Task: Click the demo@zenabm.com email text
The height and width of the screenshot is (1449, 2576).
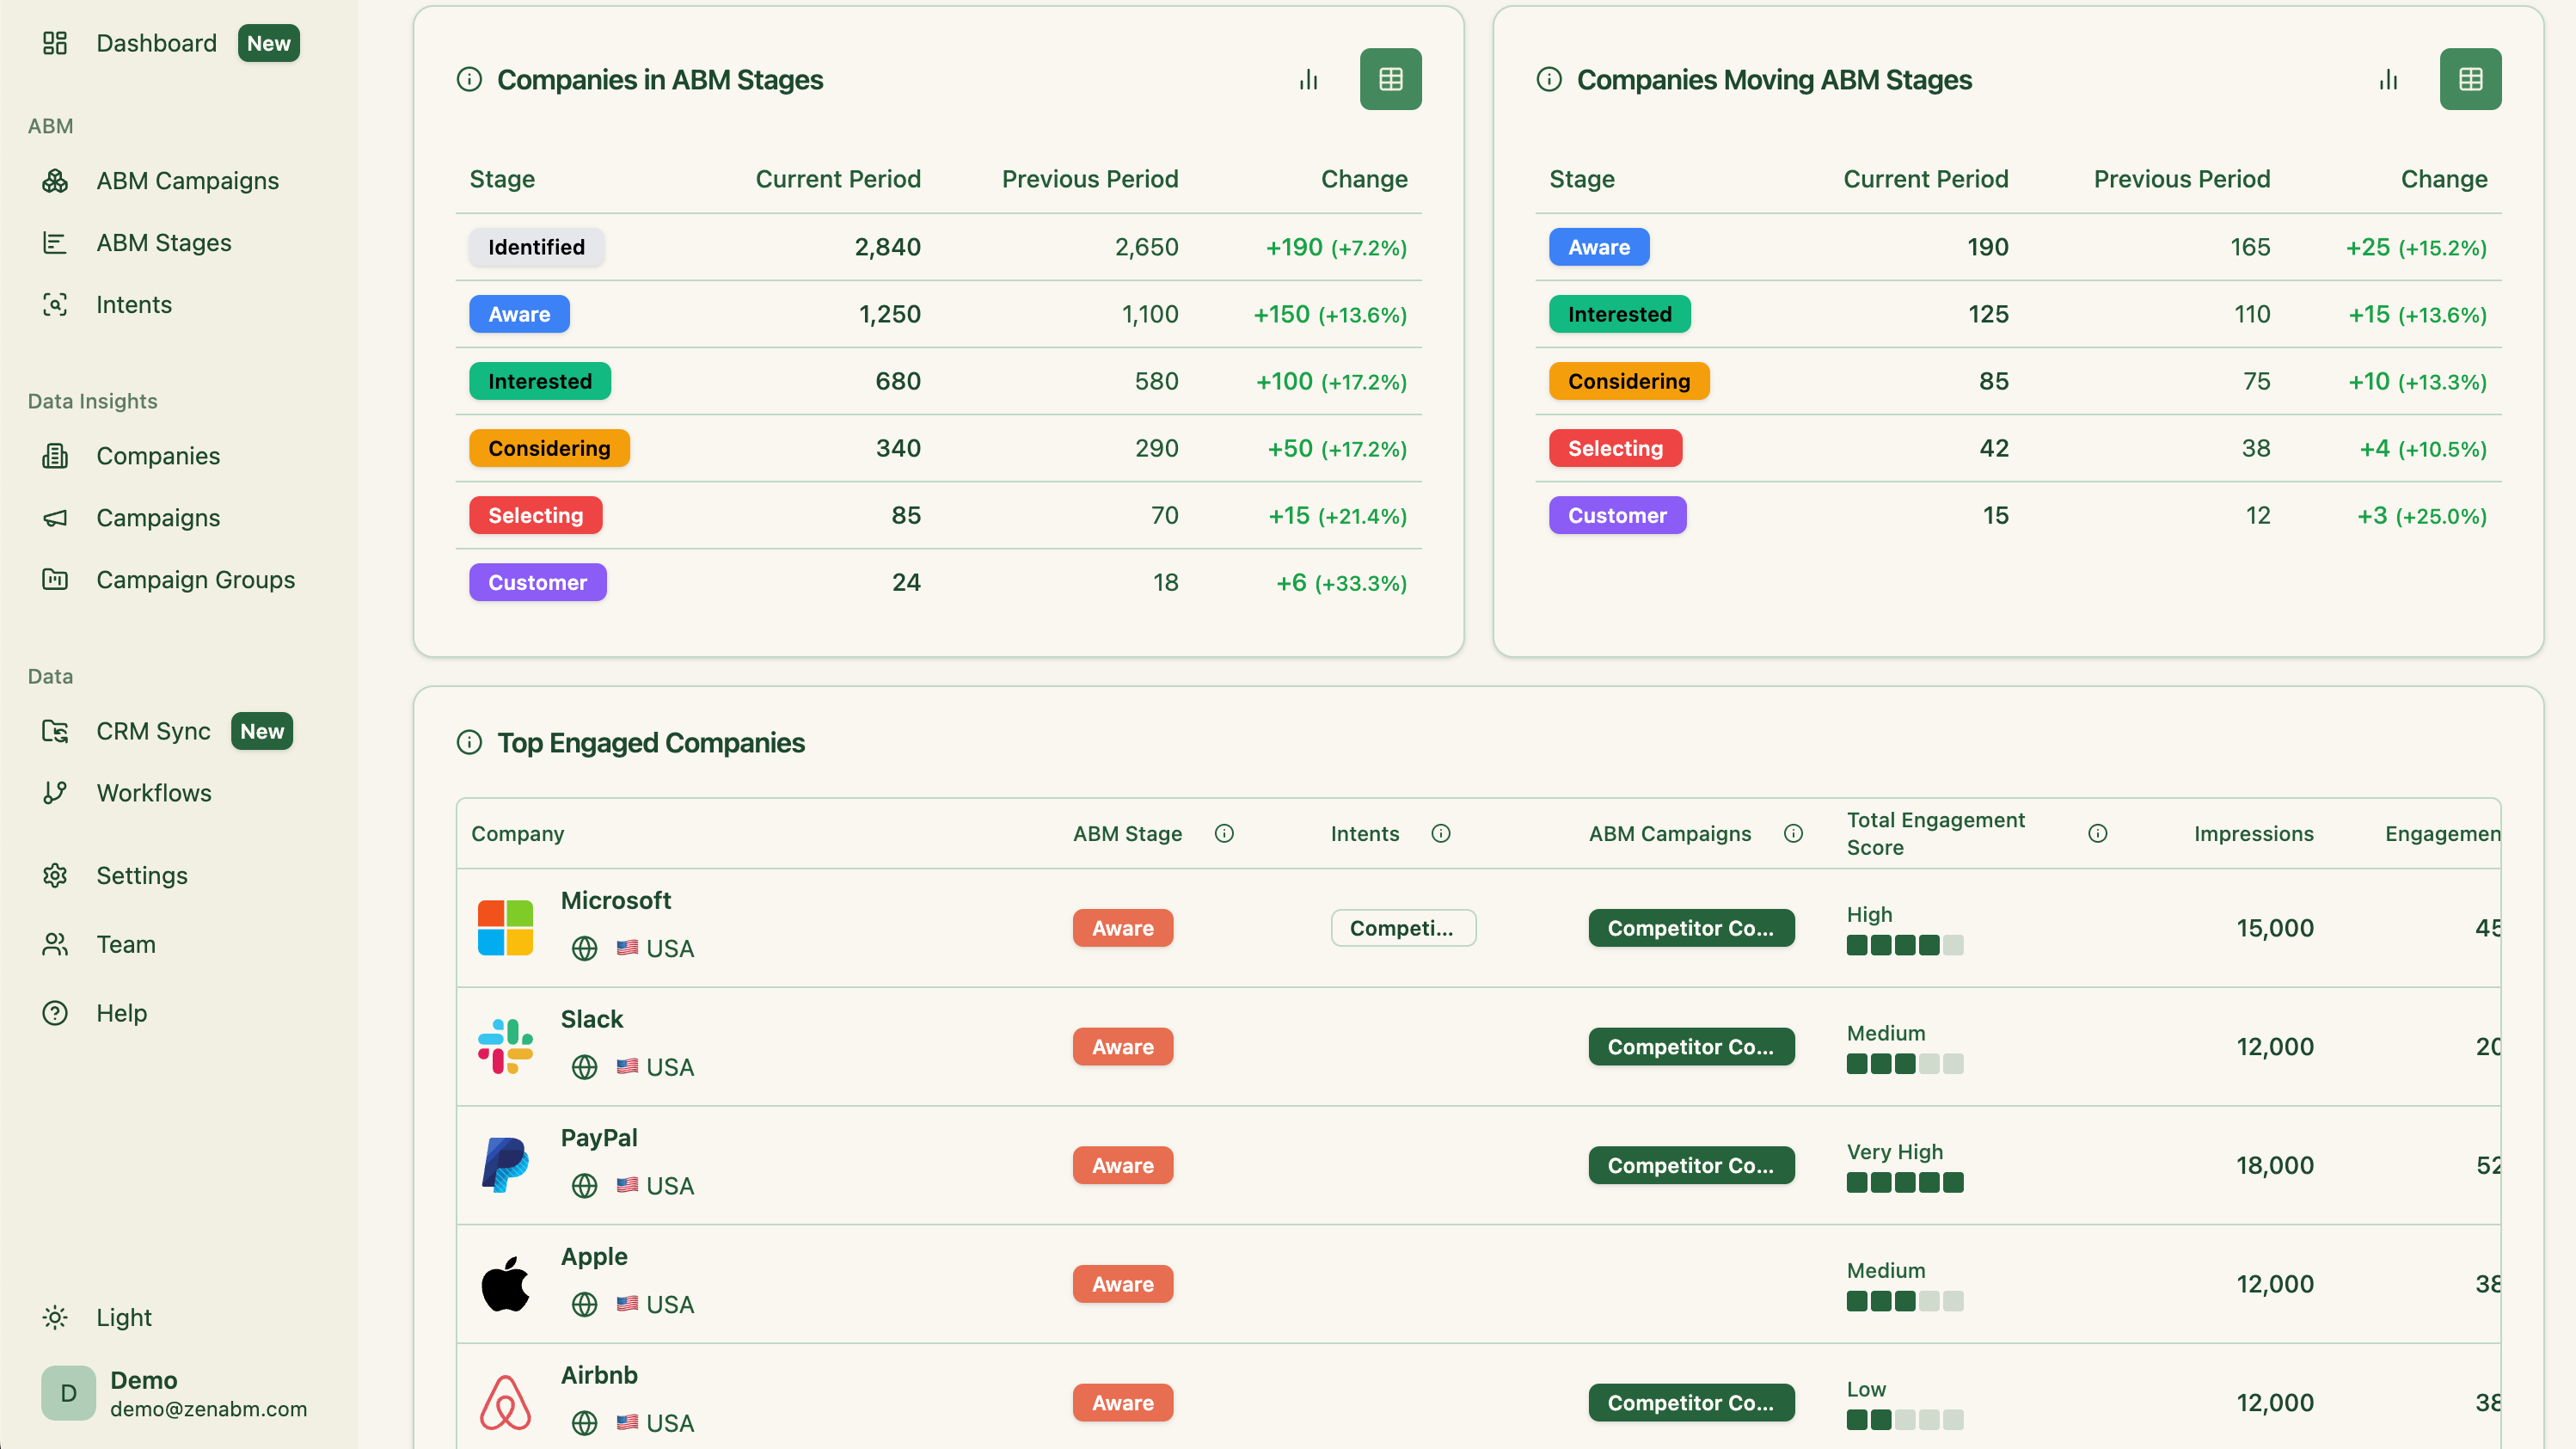Action: pos(209,1409)
